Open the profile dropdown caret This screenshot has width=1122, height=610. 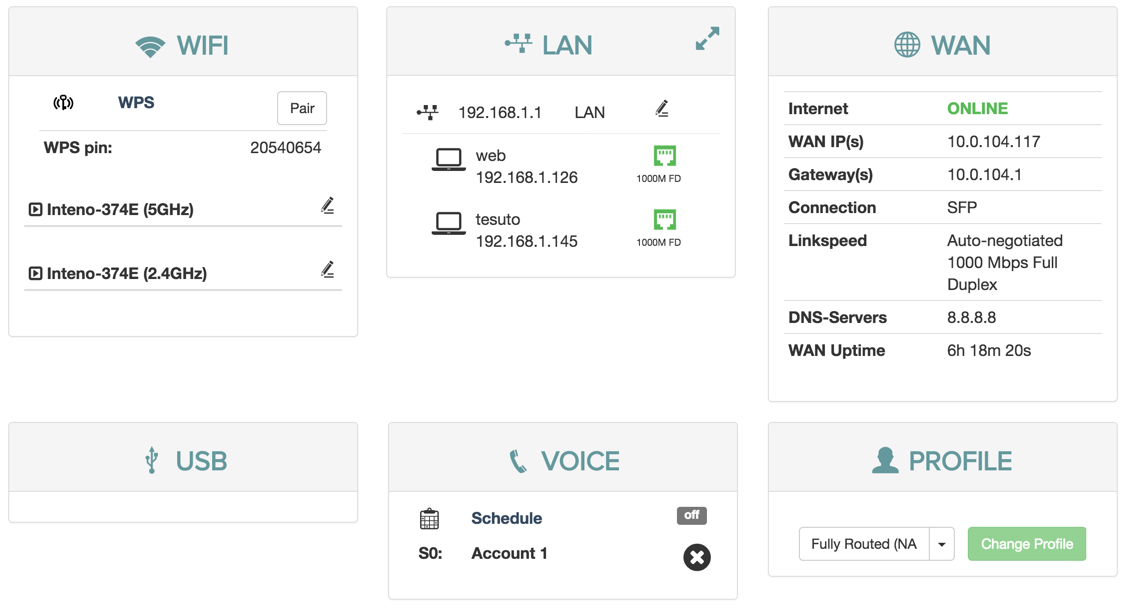click(x=941, y=545)
